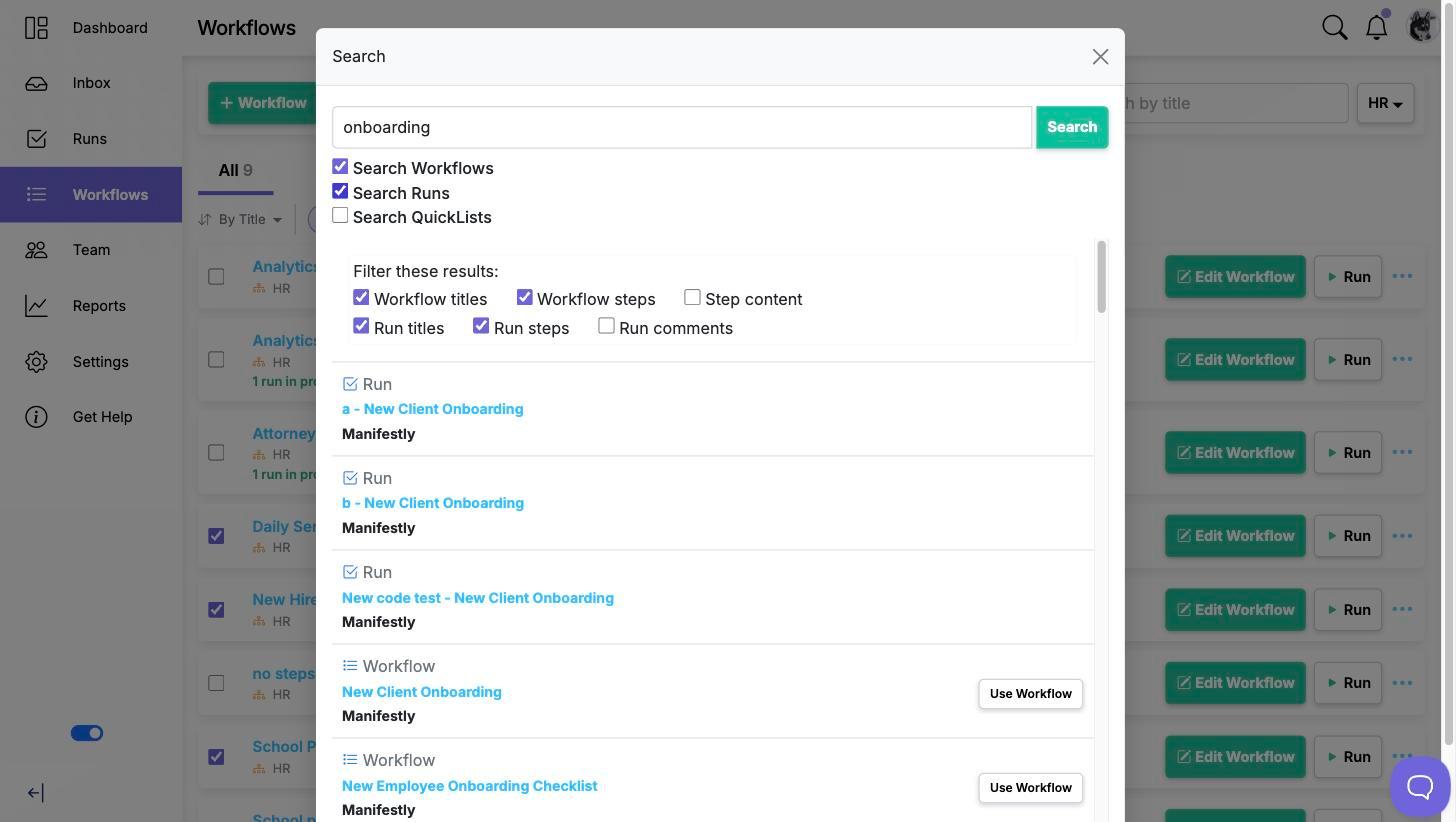The image size is (1456, 822).
Task: Open run b - New Client Onboarding
Action: click(433, 503)
